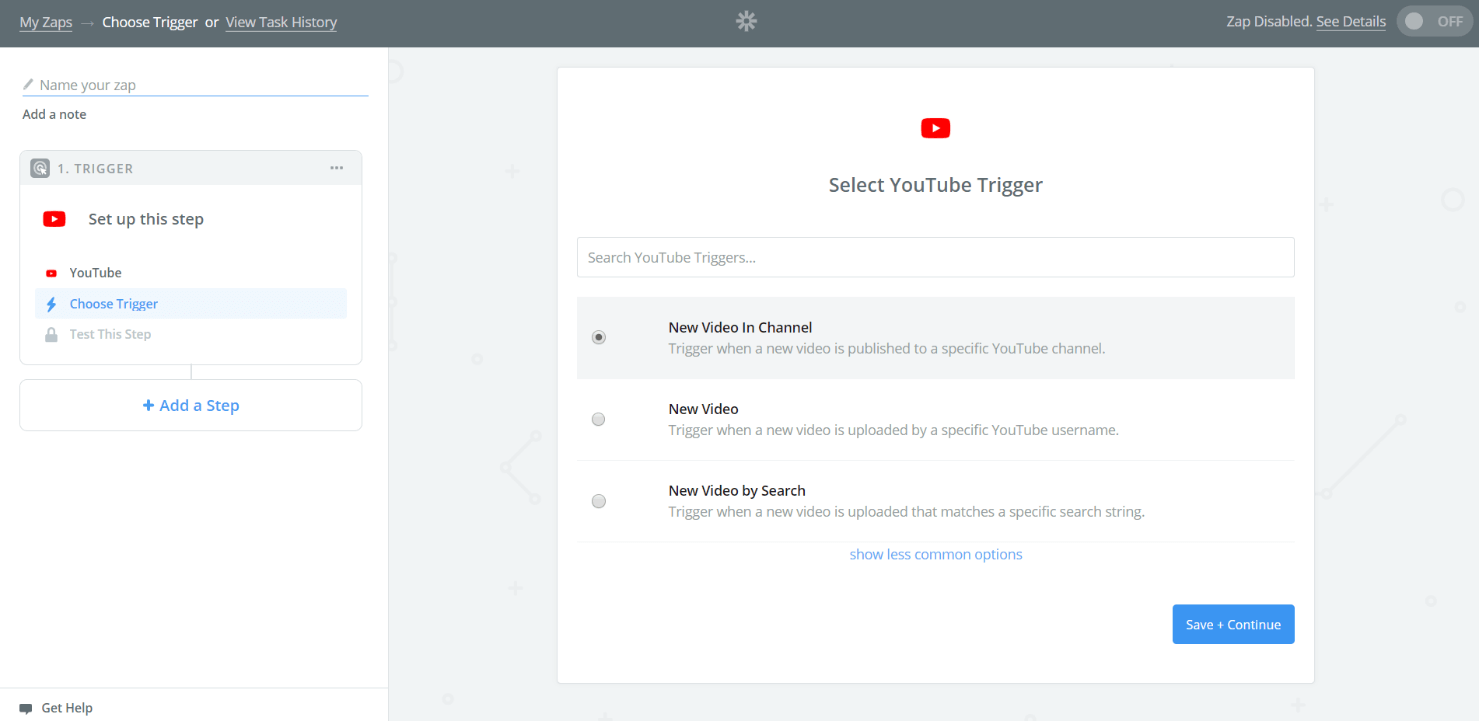This screenshot has width=1479, height=721.
Task: Open See Details about the disabled Zap
Action: pyautogui.click(x=1350, y=21)
